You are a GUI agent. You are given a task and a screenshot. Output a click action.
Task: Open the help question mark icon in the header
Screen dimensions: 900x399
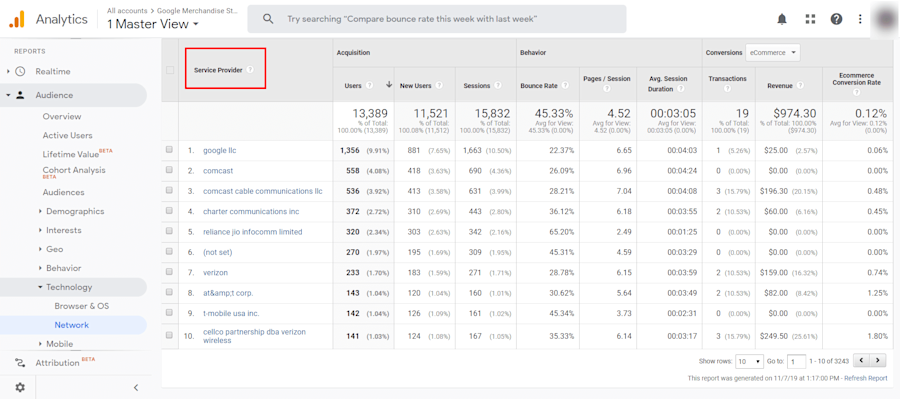click(836, 19)
